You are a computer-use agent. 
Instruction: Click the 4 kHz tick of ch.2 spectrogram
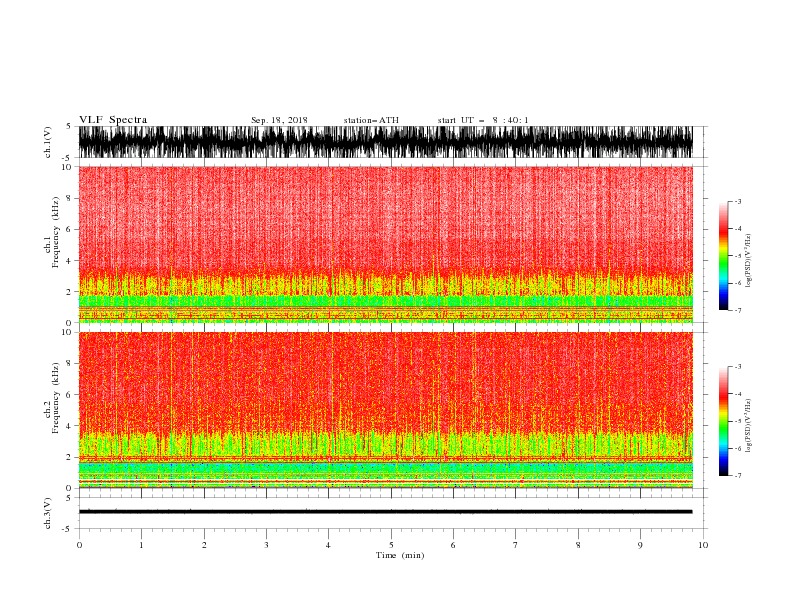(x=69, y=426)
